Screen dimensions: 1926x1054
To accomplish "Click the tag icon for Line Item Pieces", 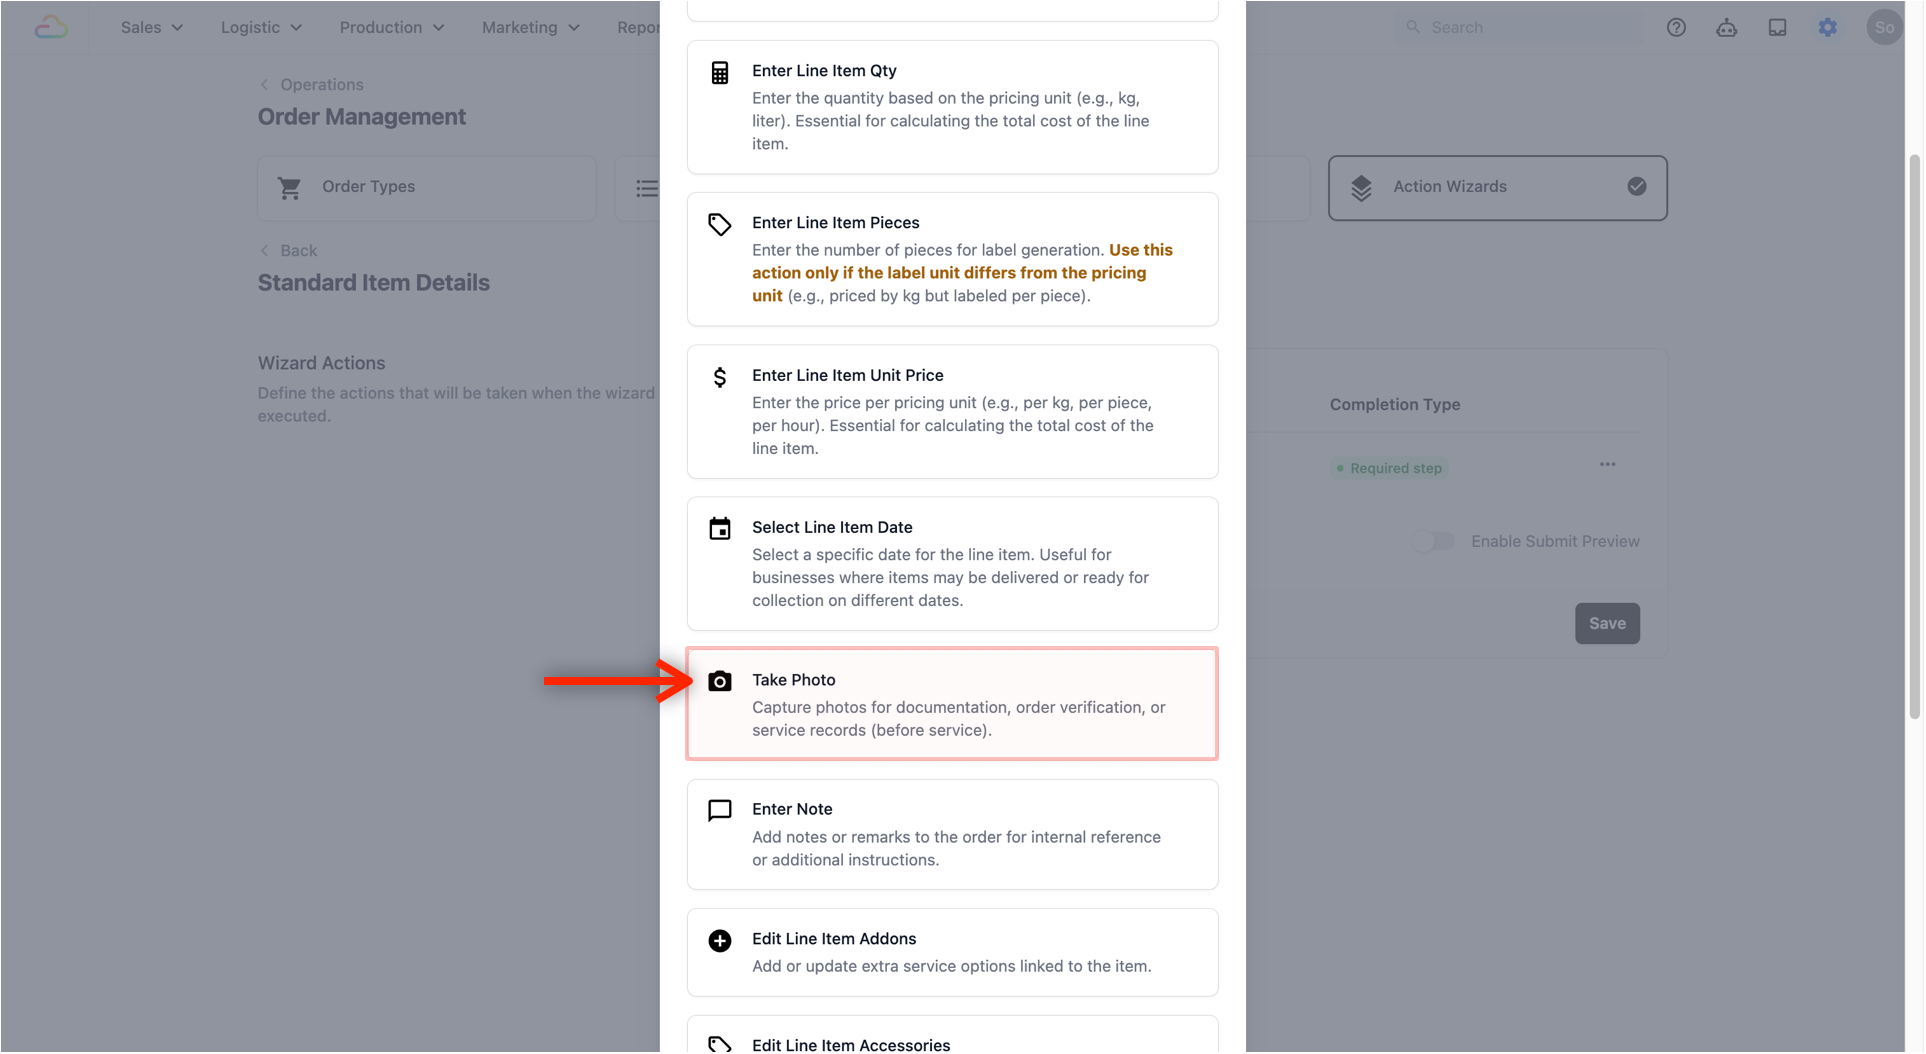I will tap(719, 224).
